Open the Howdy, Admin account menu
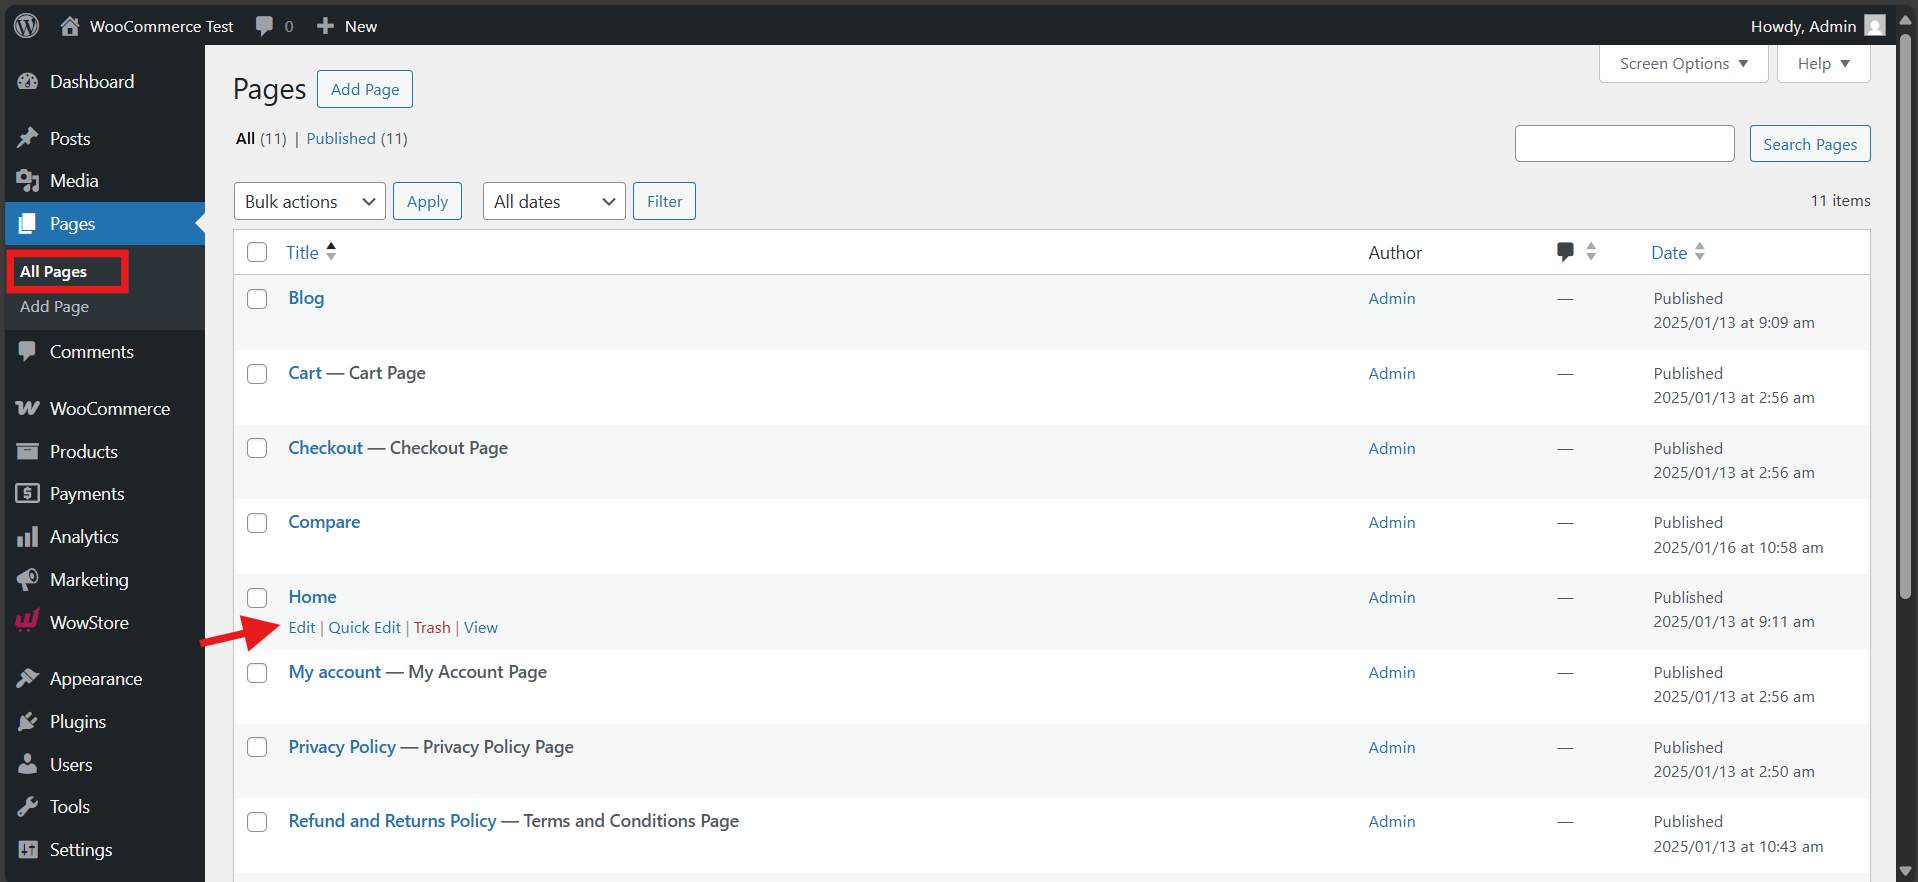This screenshot has height=882, width=1918. point(1817,26)
